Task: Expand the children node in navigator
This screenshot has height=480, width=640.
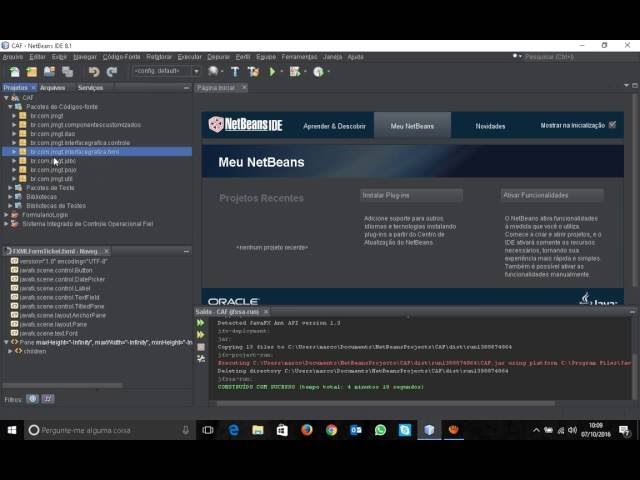Action: tap(10, 351)
